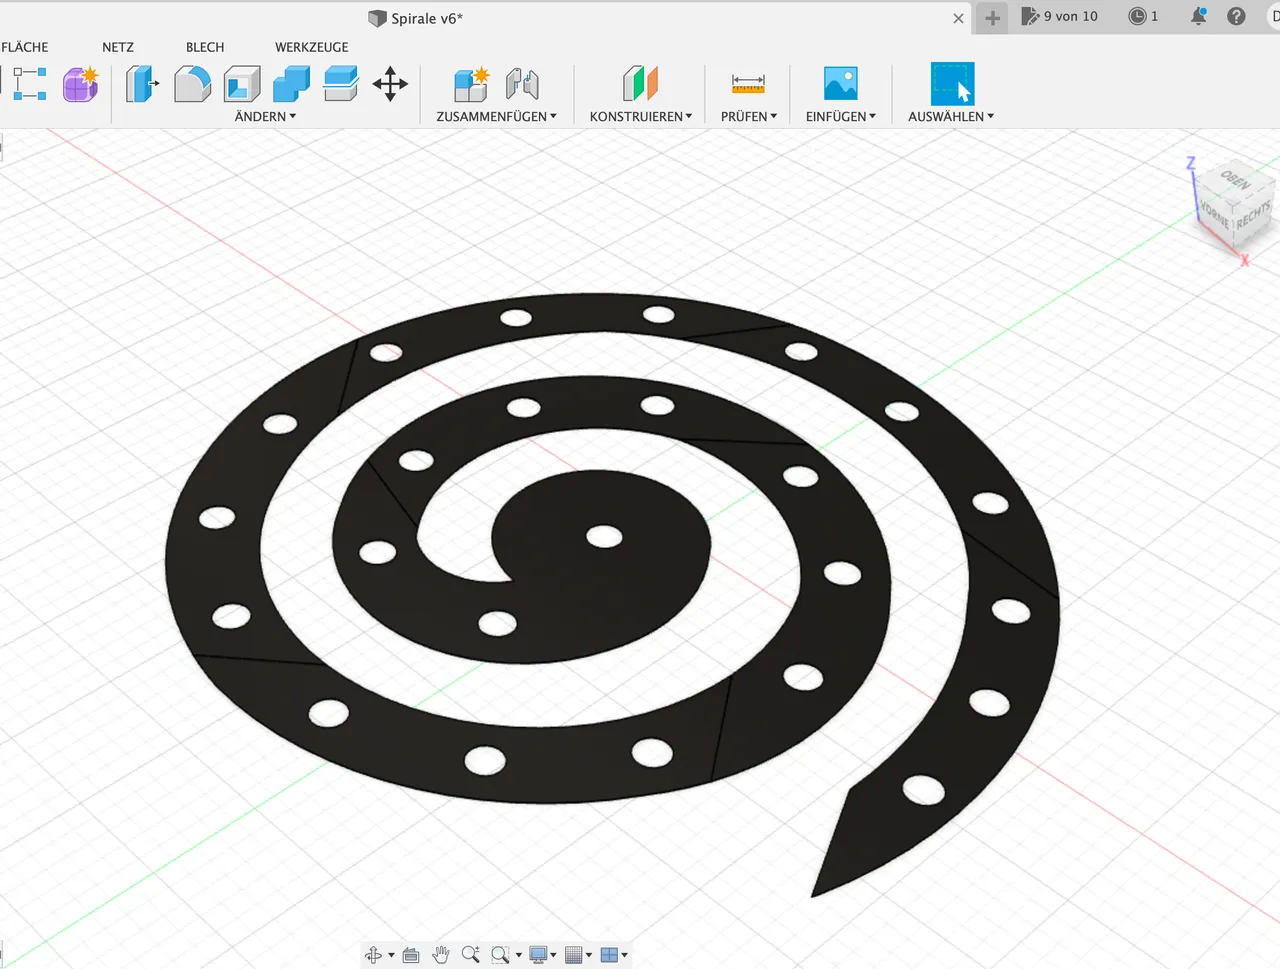Switch to the FLÄCHE tab
Viewport: 1280px width, 969px height.
[x=25, y=47]
